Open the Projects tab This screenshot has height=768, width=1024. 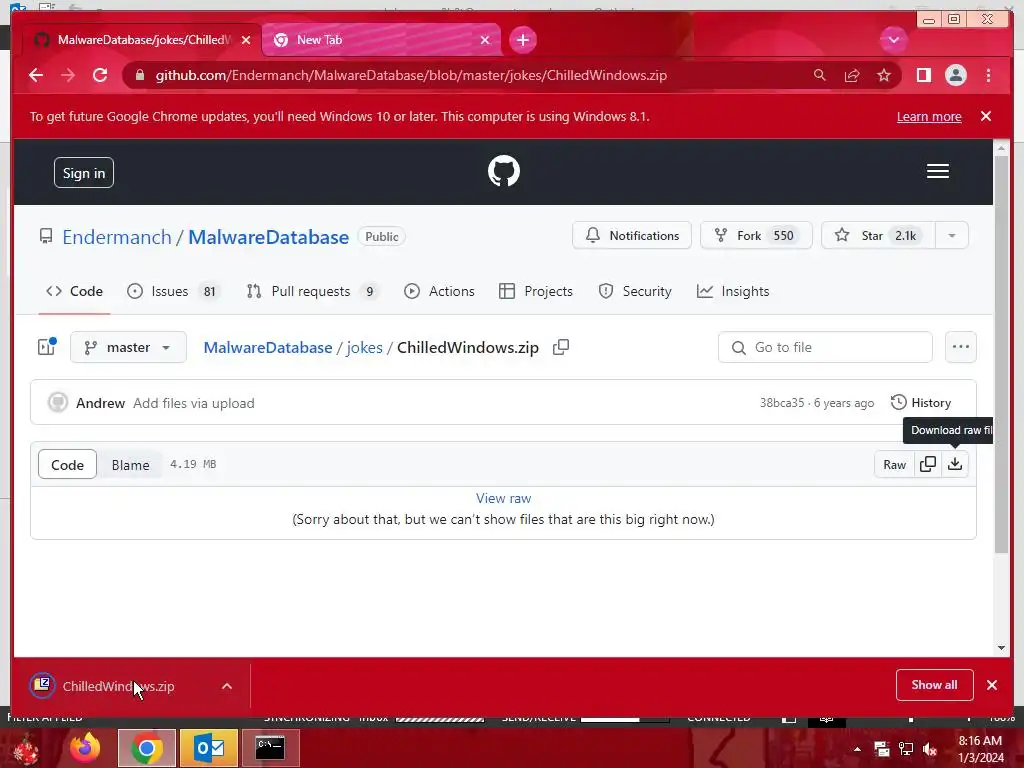coord(536,291)
